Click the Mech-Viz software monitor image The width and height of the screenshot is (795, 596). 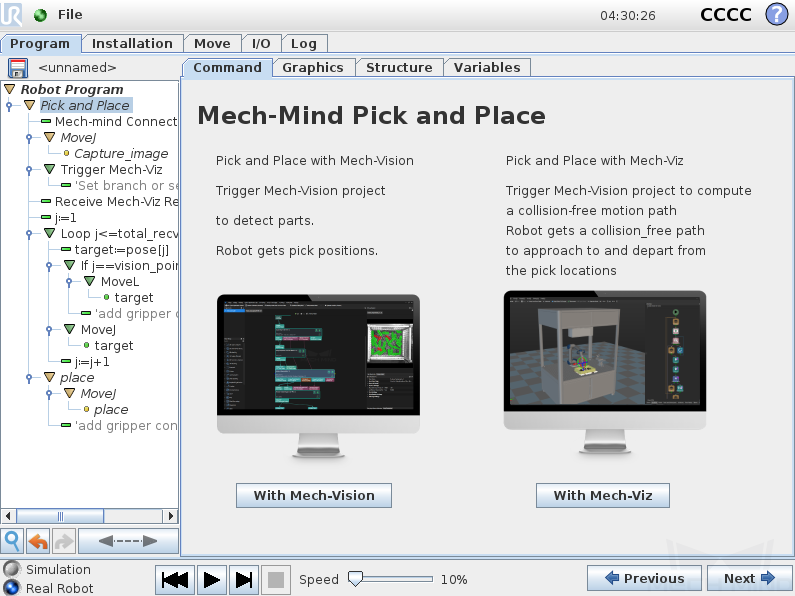click(605, 372)
